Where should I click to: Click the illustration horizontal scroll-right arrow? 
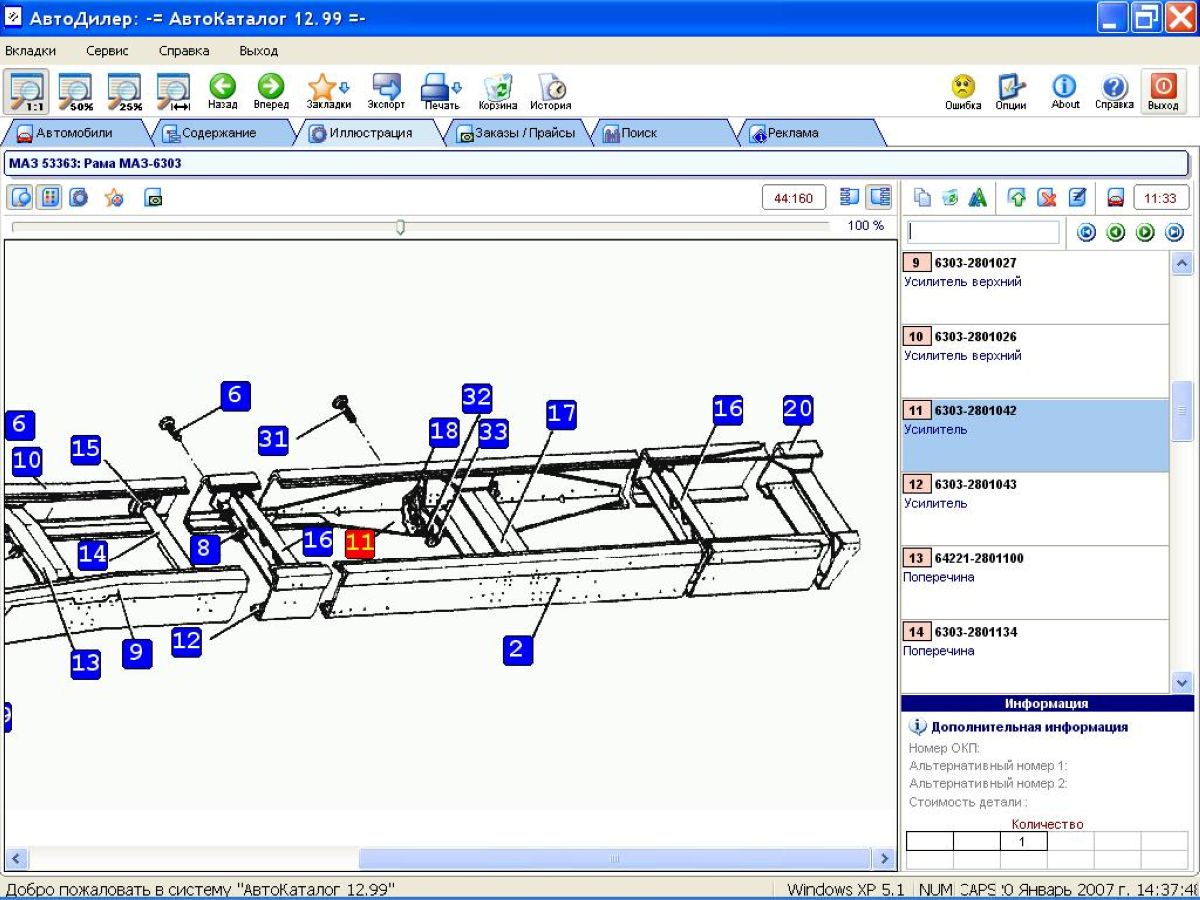[x=884, y=859]
